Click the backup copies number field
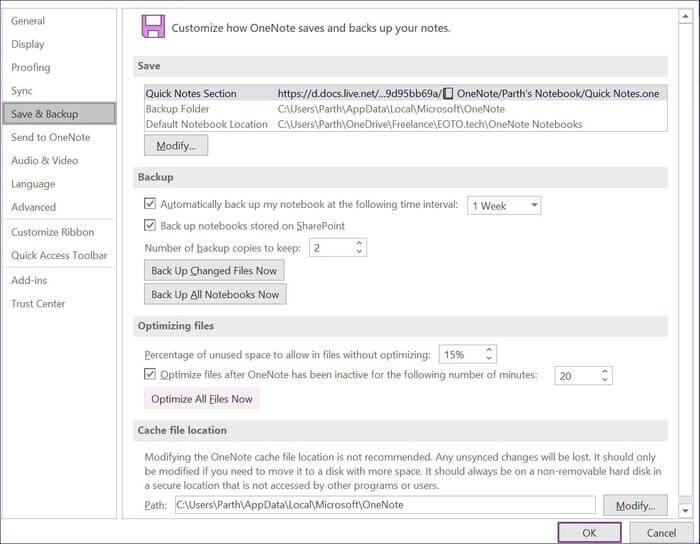The image size is (700, 544). [331, 248]
